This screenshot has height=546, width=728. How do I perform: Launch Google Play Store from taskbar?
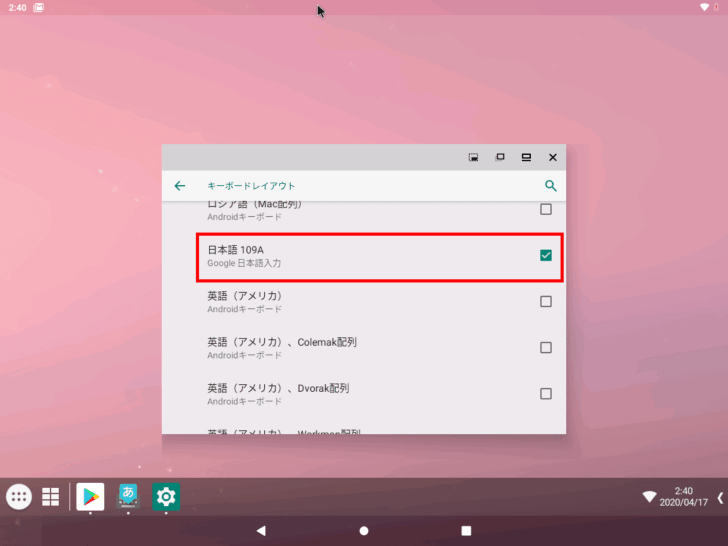tap(90, 497)
